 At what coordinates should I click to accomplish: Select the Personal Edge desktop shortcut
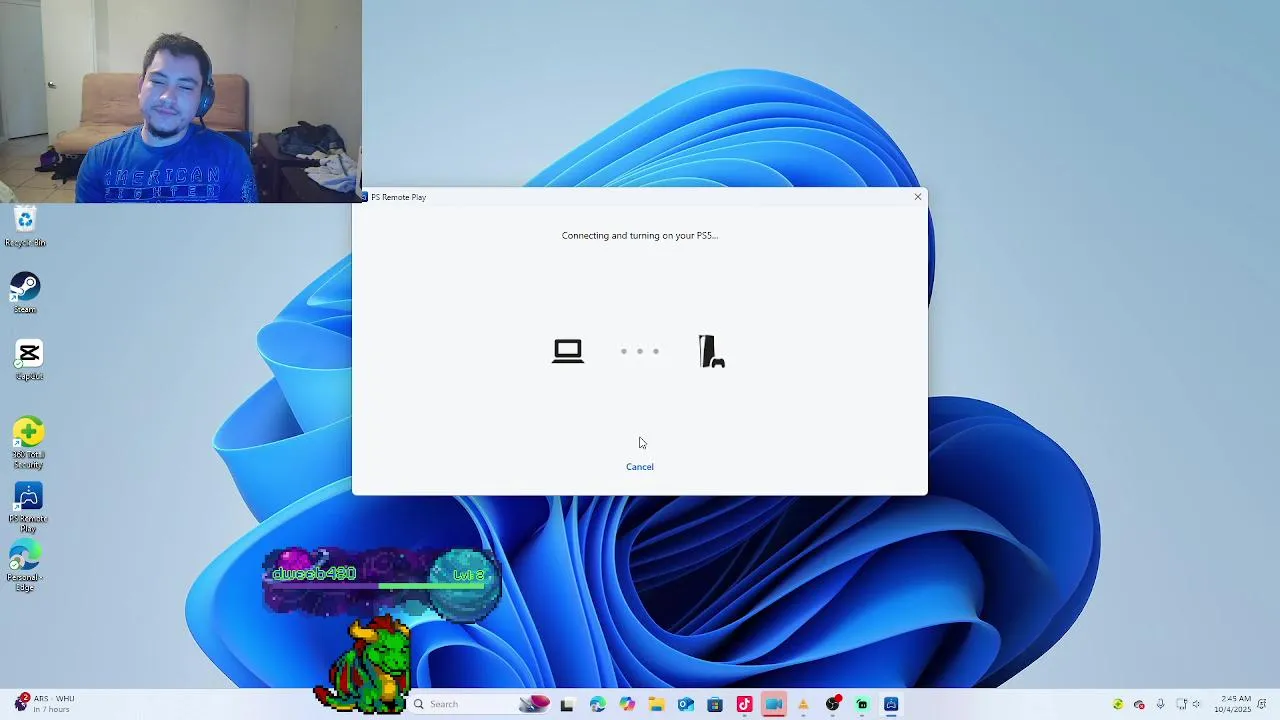(25, 567)
